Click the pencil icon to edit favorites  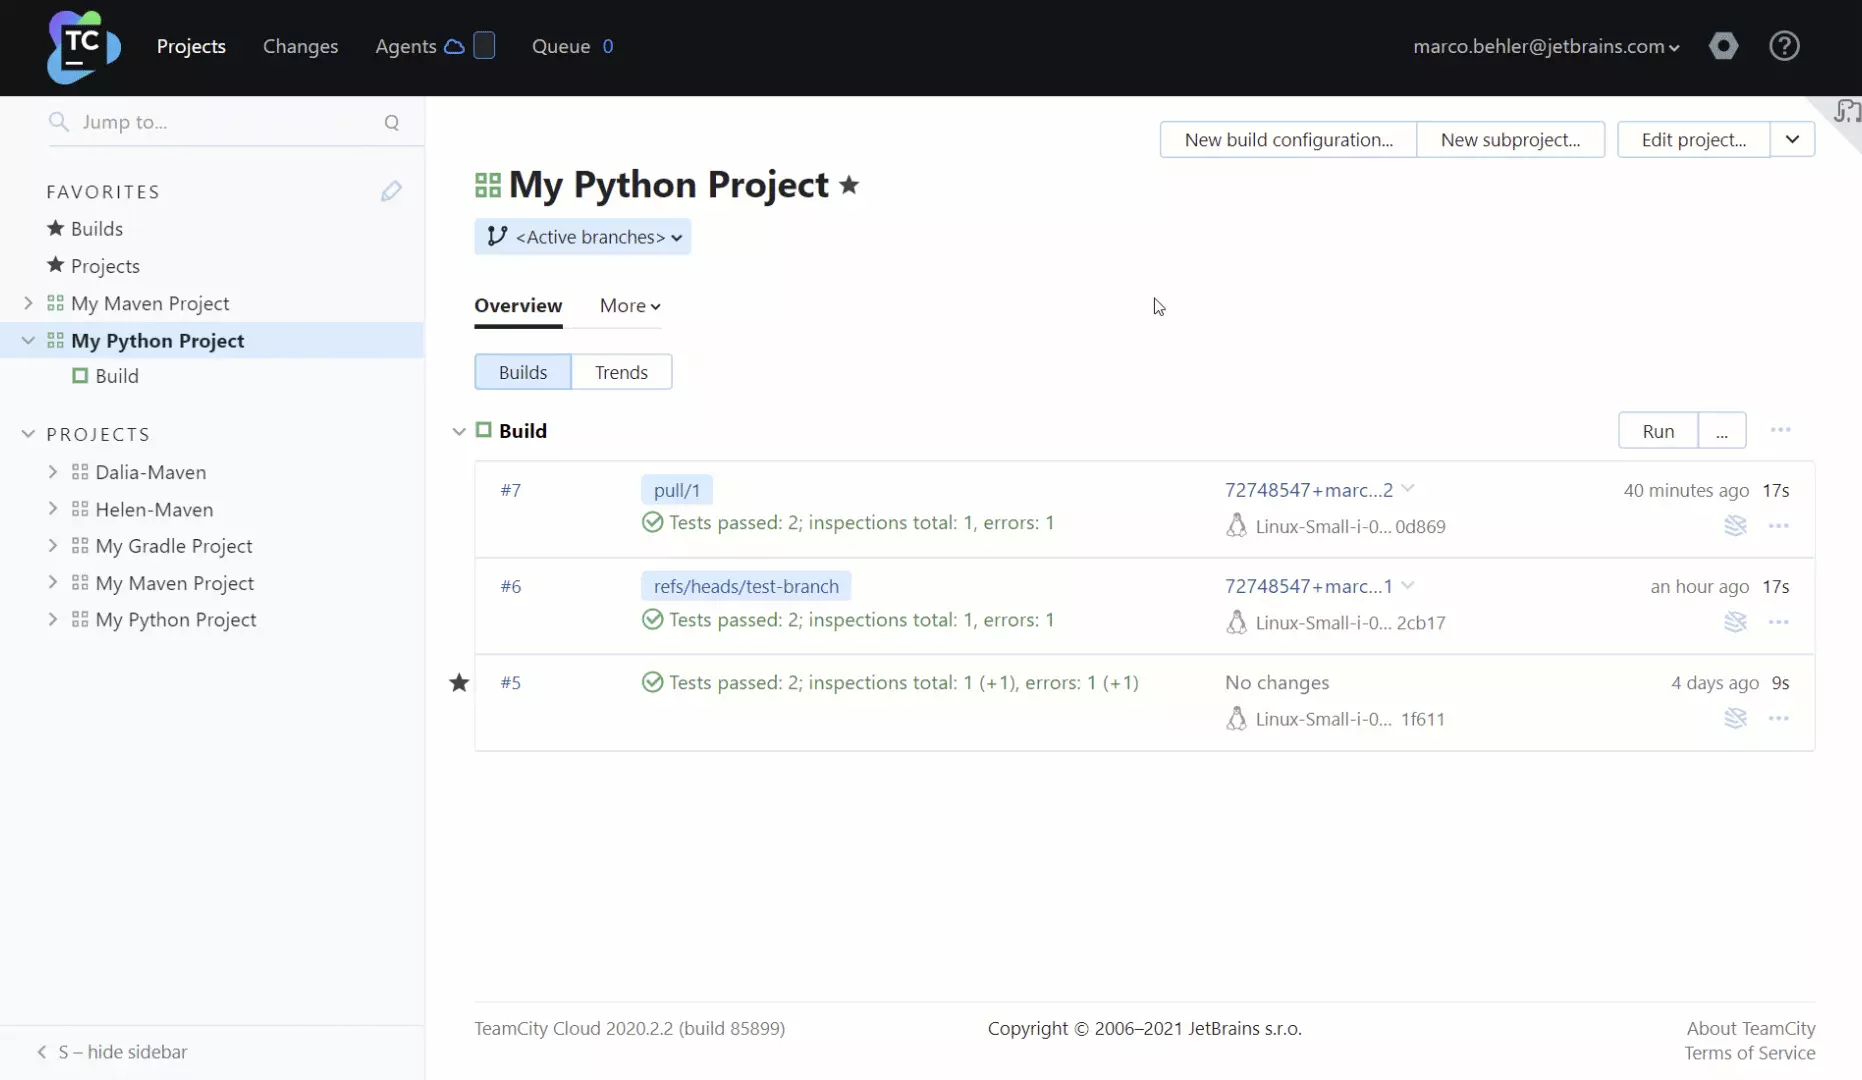[391, 191]
